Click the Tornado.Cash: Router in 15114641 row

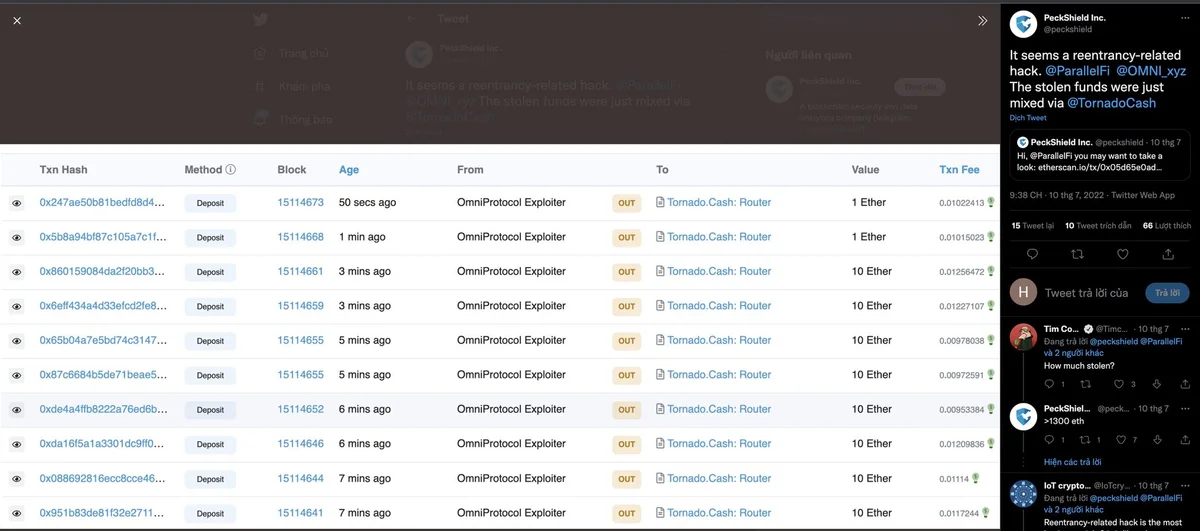coord(719,513)
